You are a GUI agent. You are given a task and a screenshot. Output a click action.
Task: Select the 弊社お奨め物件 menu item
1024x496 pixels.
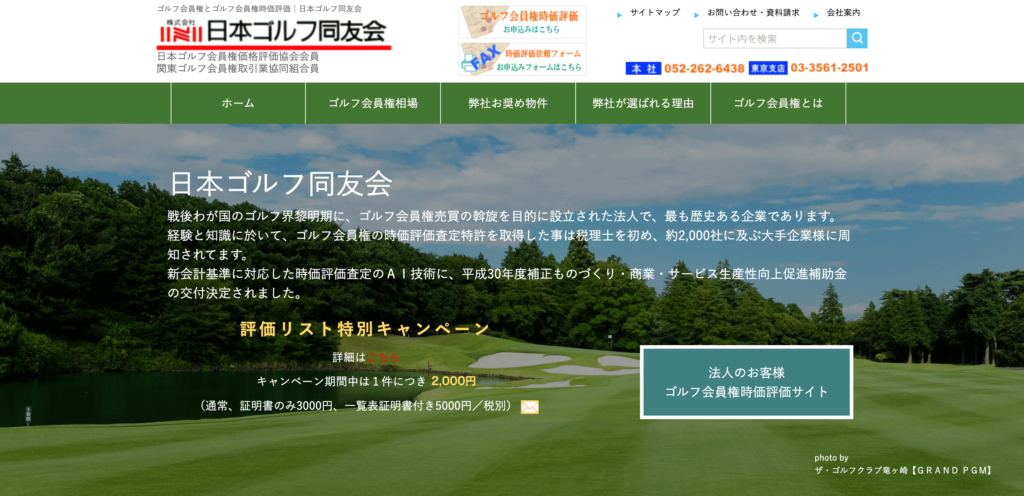pos(508,103)
